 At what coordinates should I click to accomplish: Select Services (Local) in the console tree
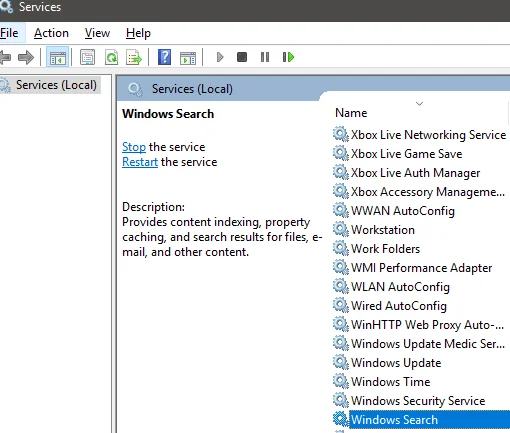56,85
